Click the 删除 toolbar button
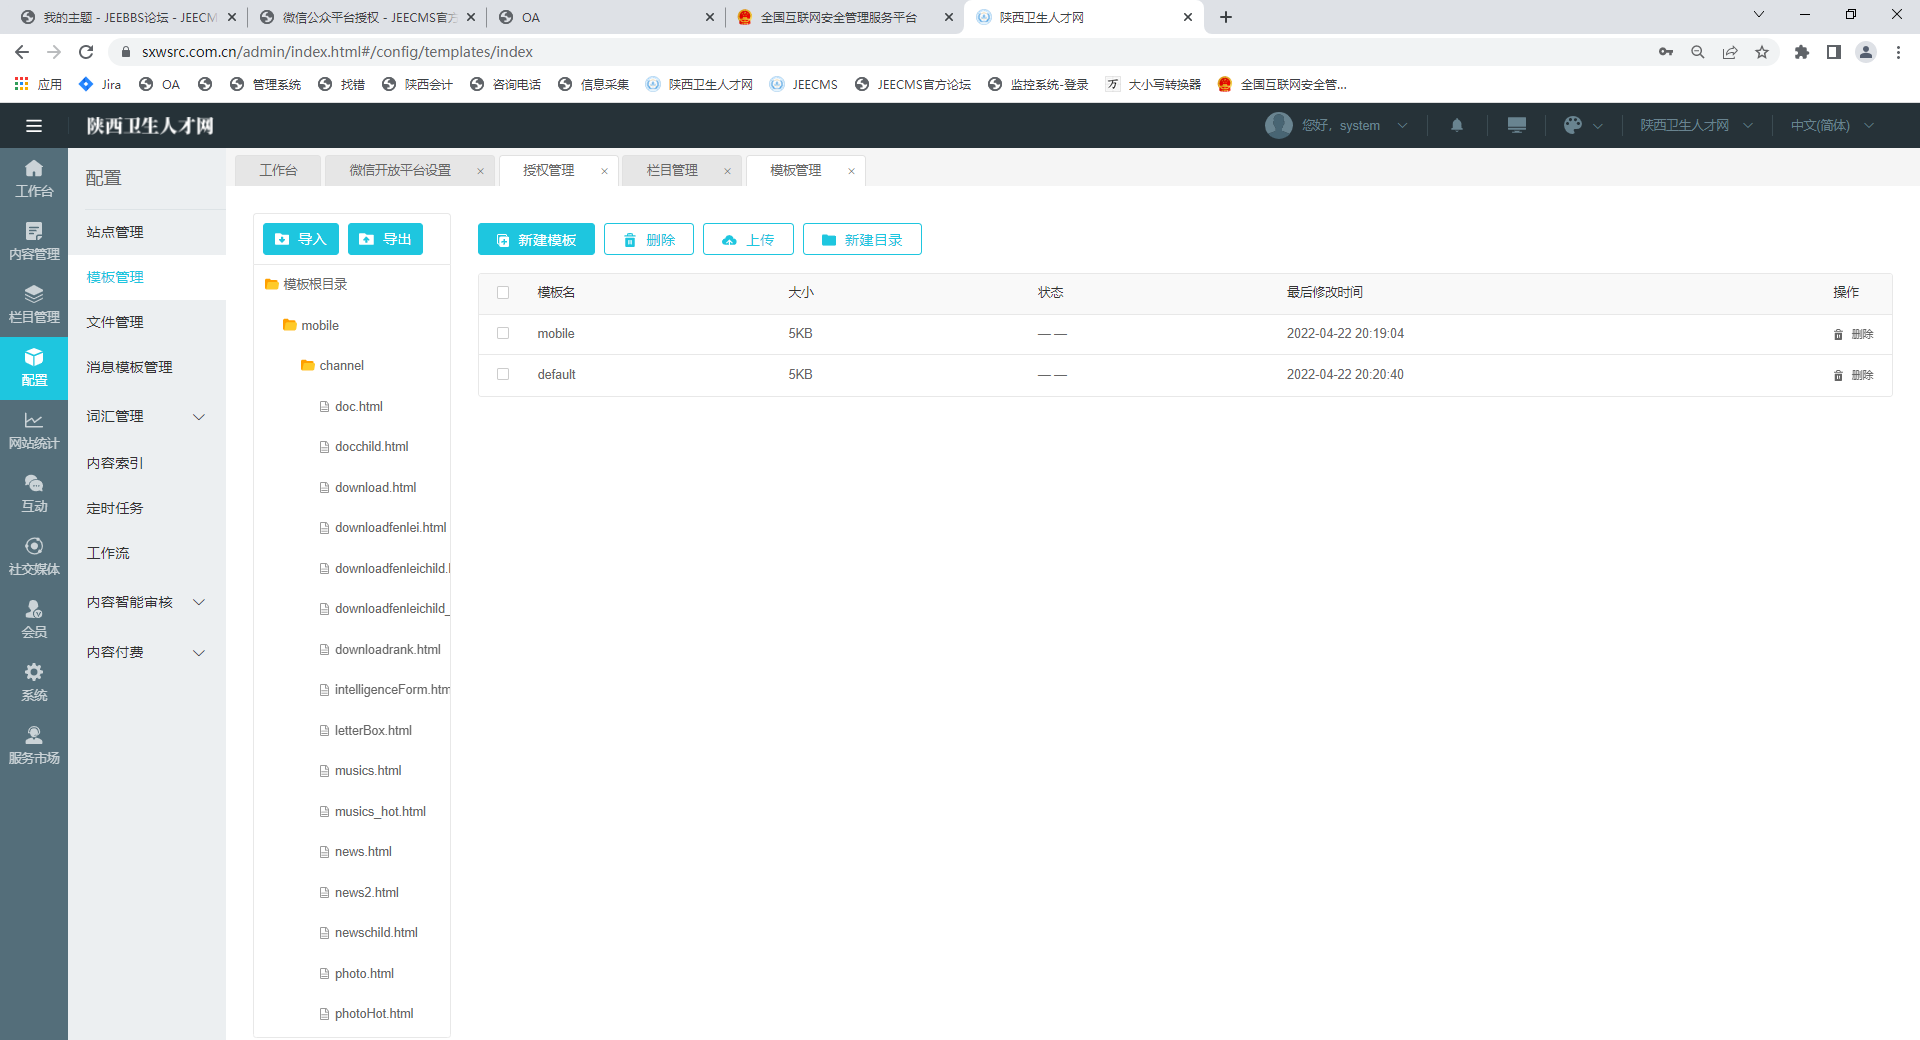This screenshot has height=1040, width=1920. point(649,239)
